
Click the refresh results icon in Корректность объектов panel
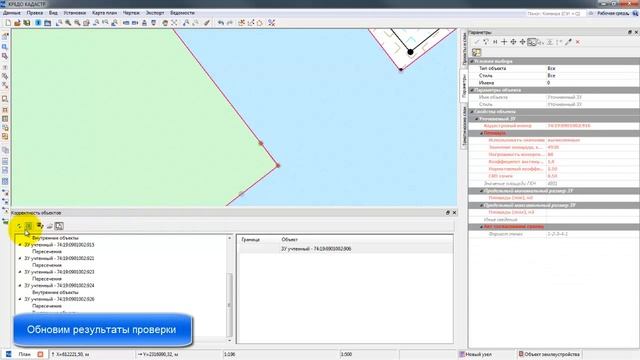[19, 226]
